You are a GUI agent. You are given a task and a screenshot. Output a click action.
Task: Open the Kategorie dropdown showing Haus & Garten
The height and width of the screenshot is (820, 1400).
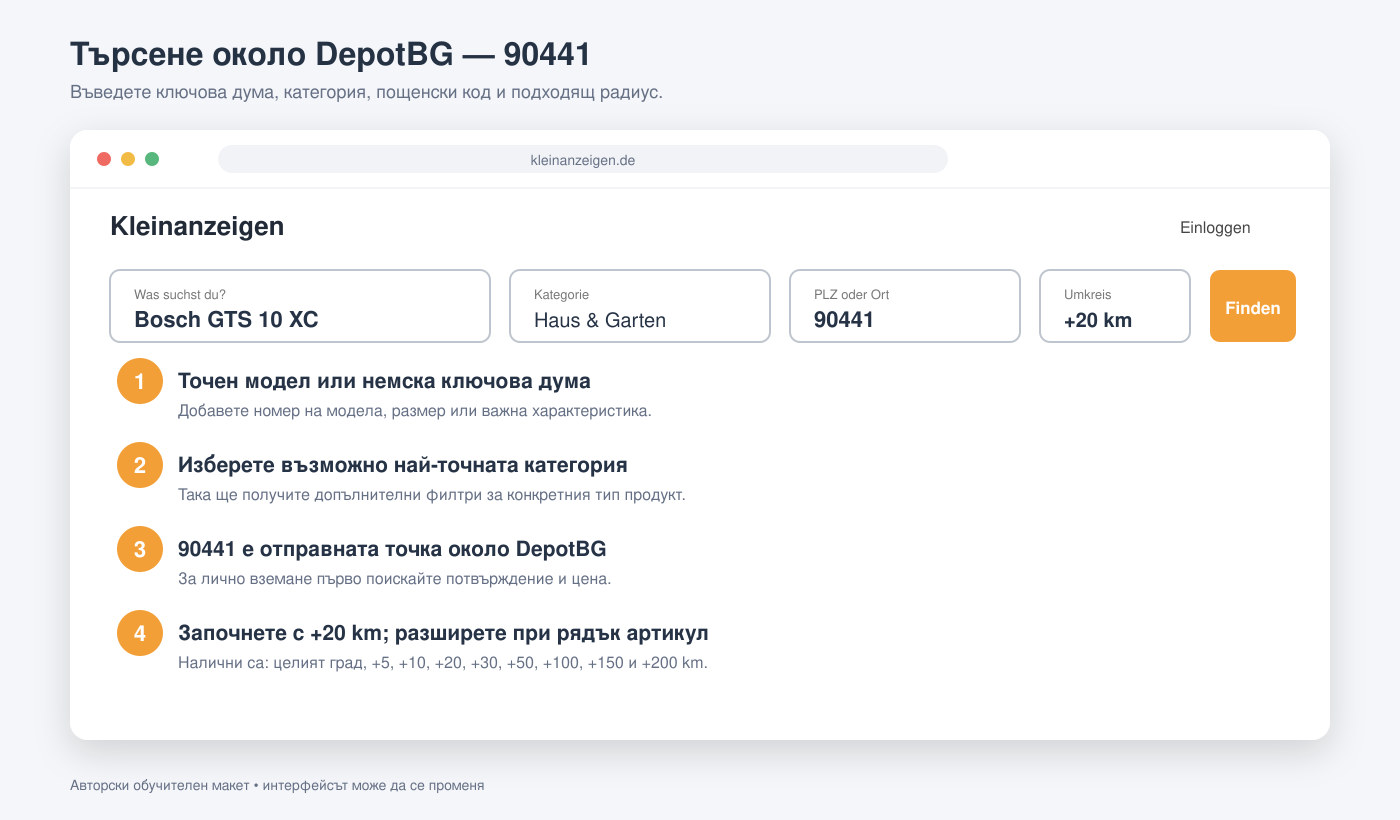(x=640, y=306)
